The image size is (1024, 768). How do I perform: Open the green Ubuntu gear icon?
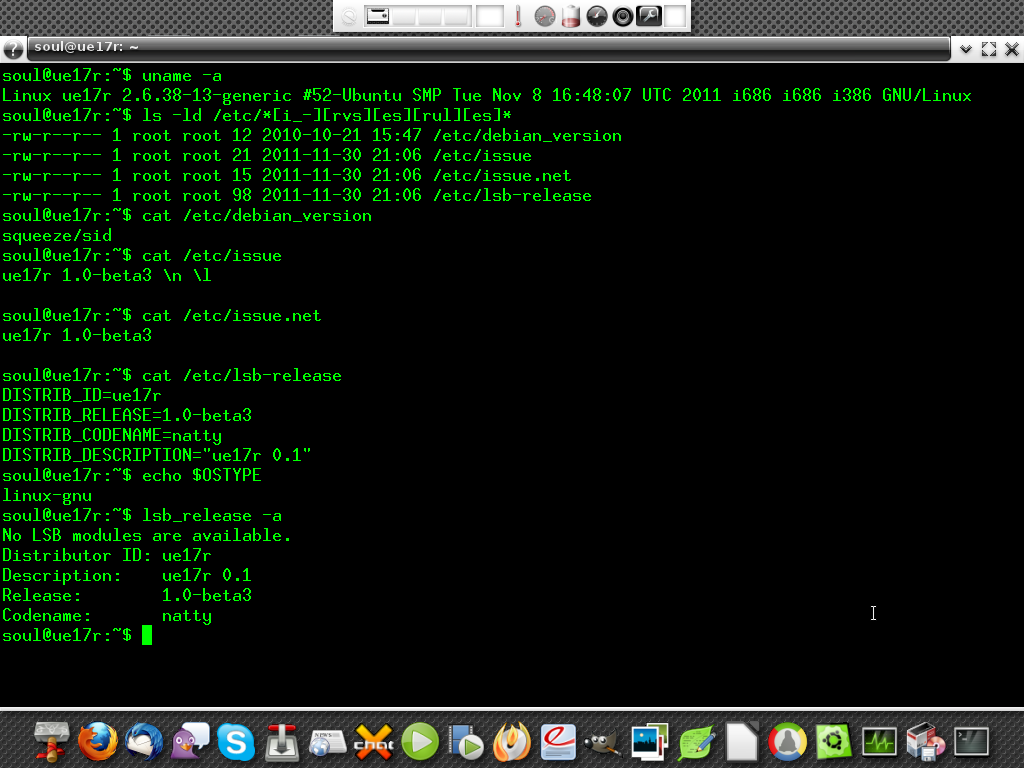coord(833,742)
